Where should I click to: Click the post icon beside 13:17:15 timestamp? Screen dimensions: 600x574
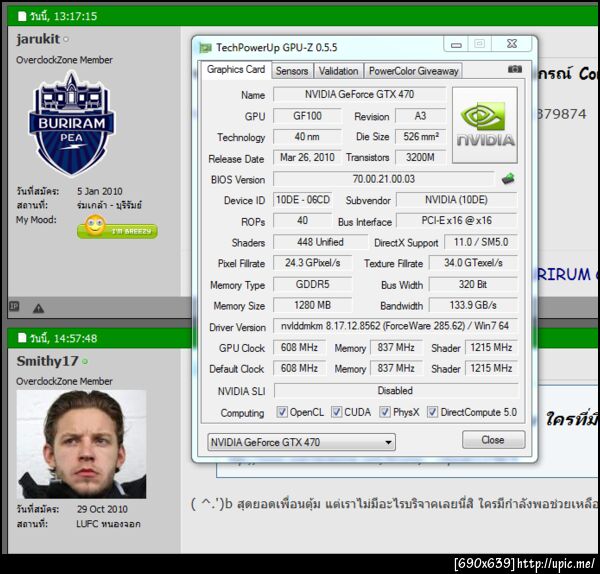click(x=22, y=16)
